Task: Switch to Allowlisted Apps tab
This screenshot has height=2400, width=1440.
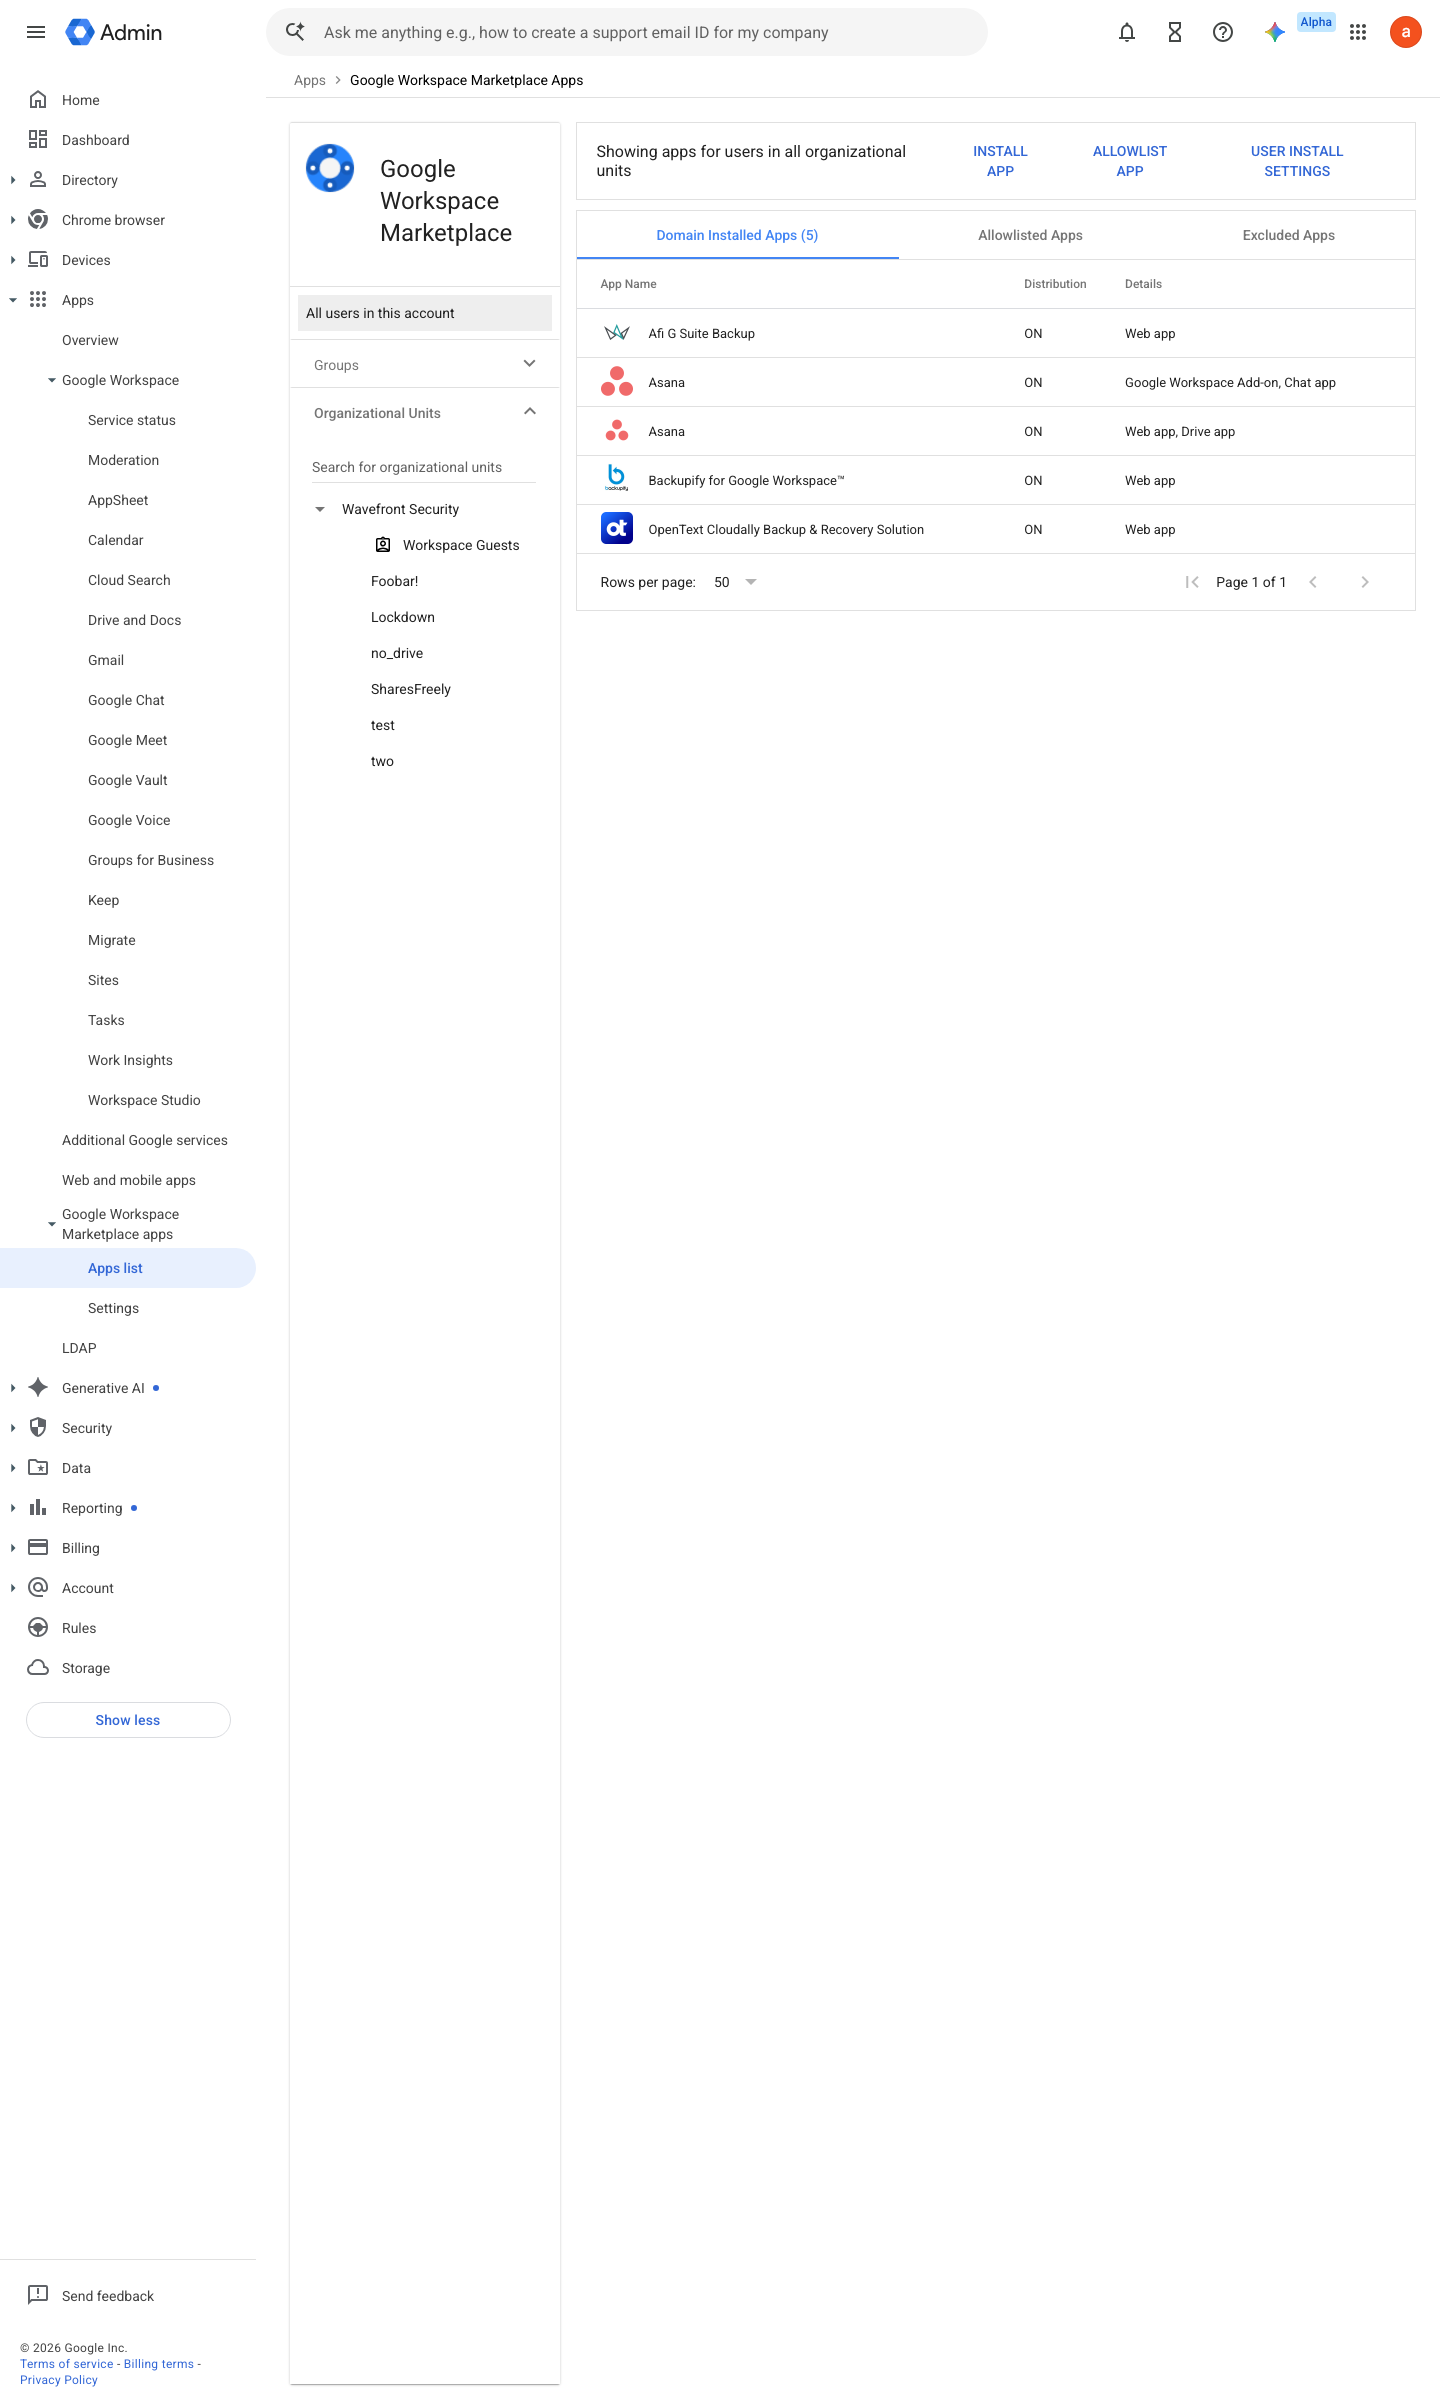Action: click(1030, 235)
